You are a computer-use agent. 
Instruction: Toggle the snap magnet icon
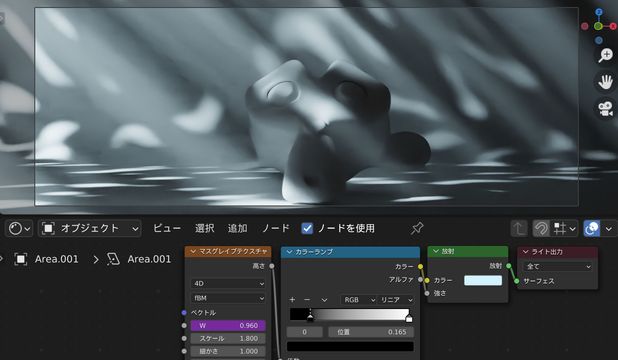click(x=541, y=228)
